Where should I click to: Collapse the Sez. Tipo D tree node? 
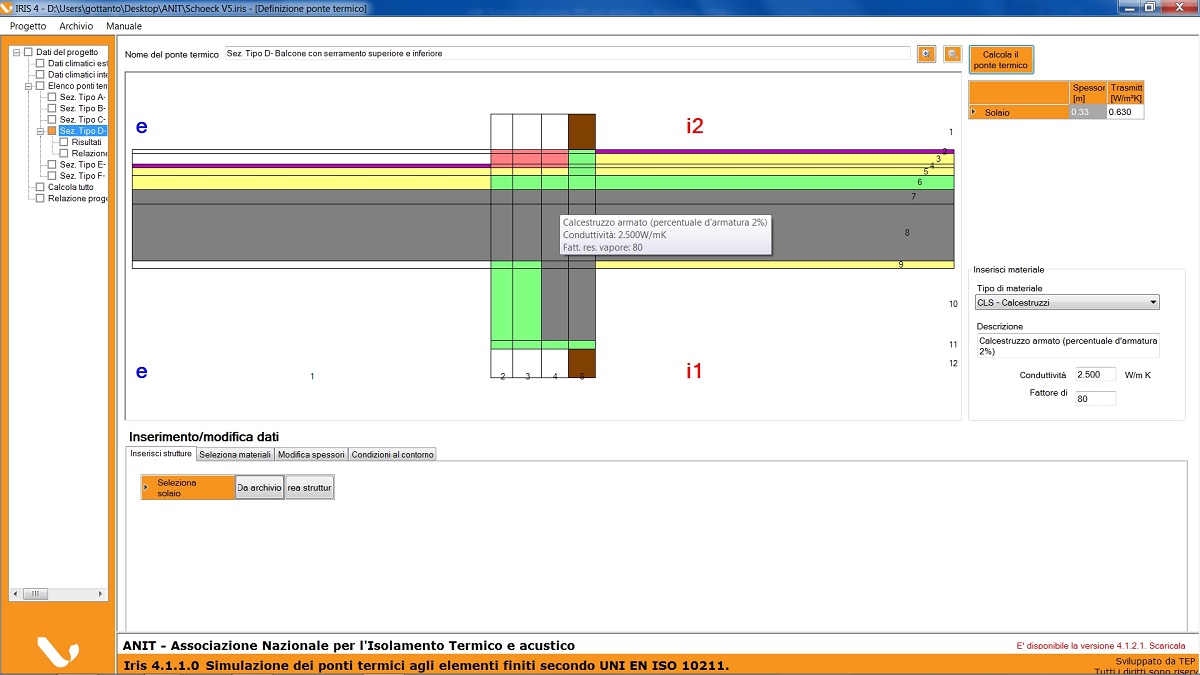pos(41,131)
